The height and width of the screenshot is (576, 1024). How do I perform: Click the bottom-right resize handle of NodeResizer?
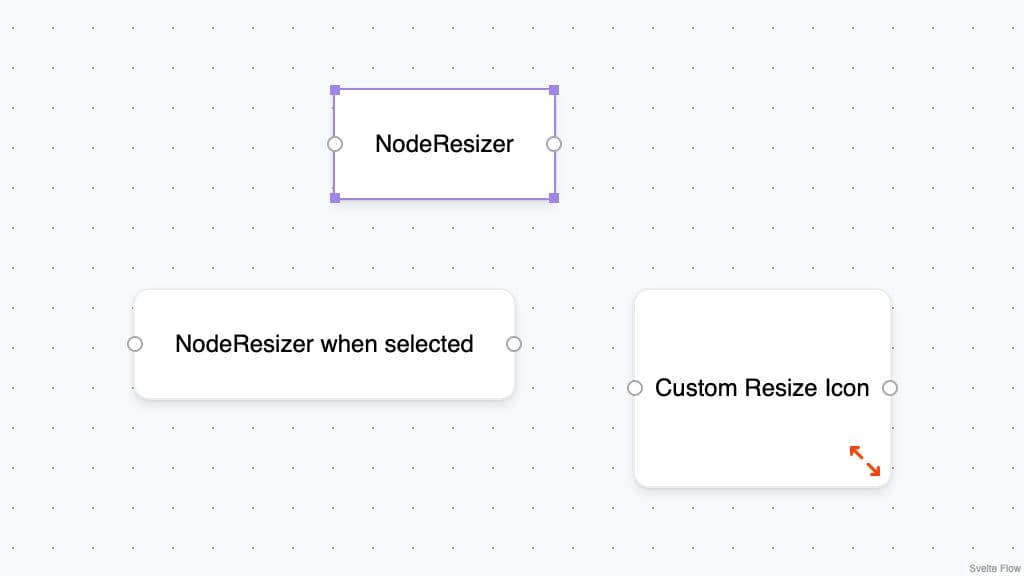[x=554, y=198]
